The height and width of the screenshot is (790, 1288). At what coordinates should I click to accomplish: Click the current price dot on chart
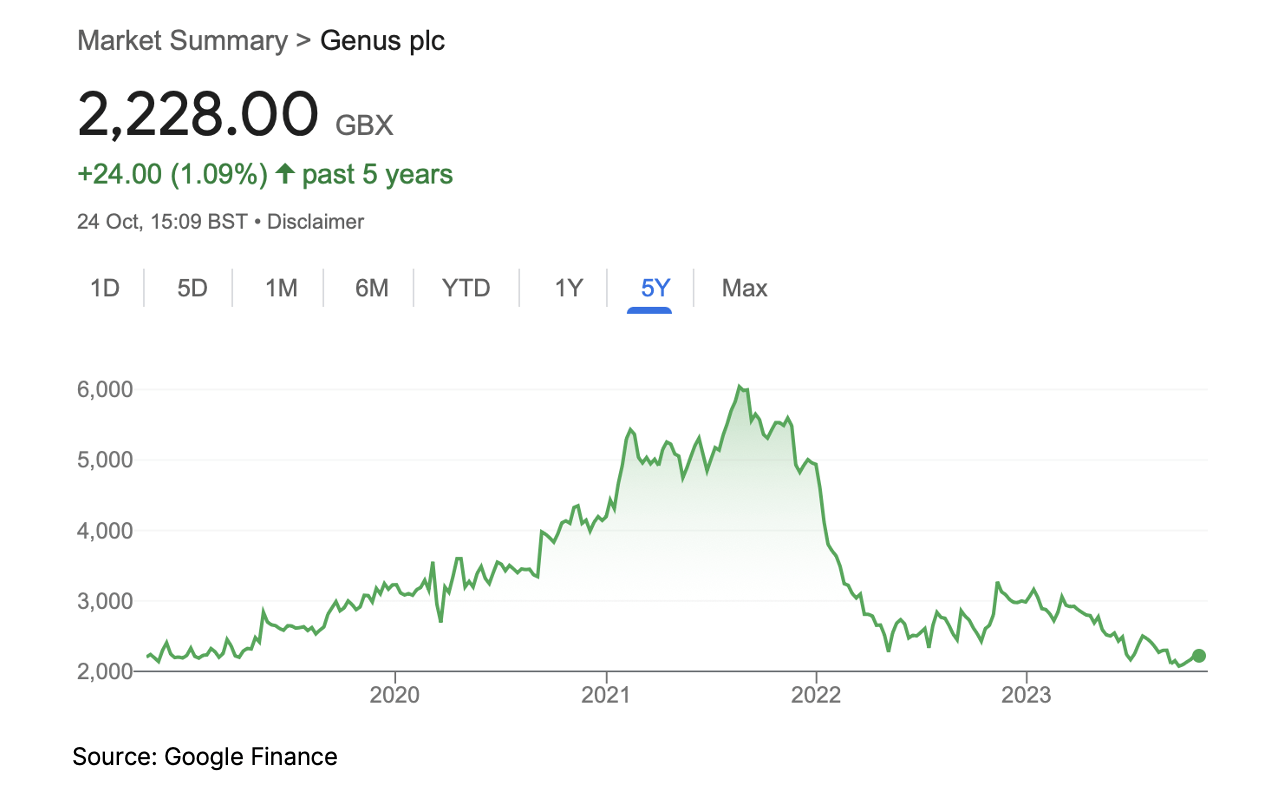coord(1199,656)
